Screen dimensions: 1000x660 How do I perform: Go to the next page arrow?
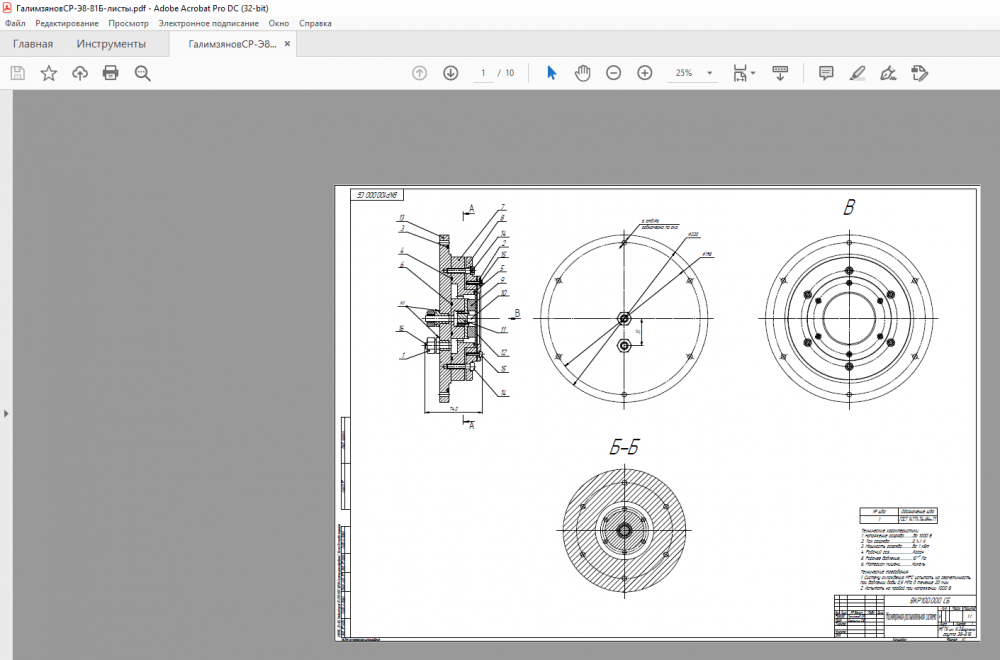[451, 73]
